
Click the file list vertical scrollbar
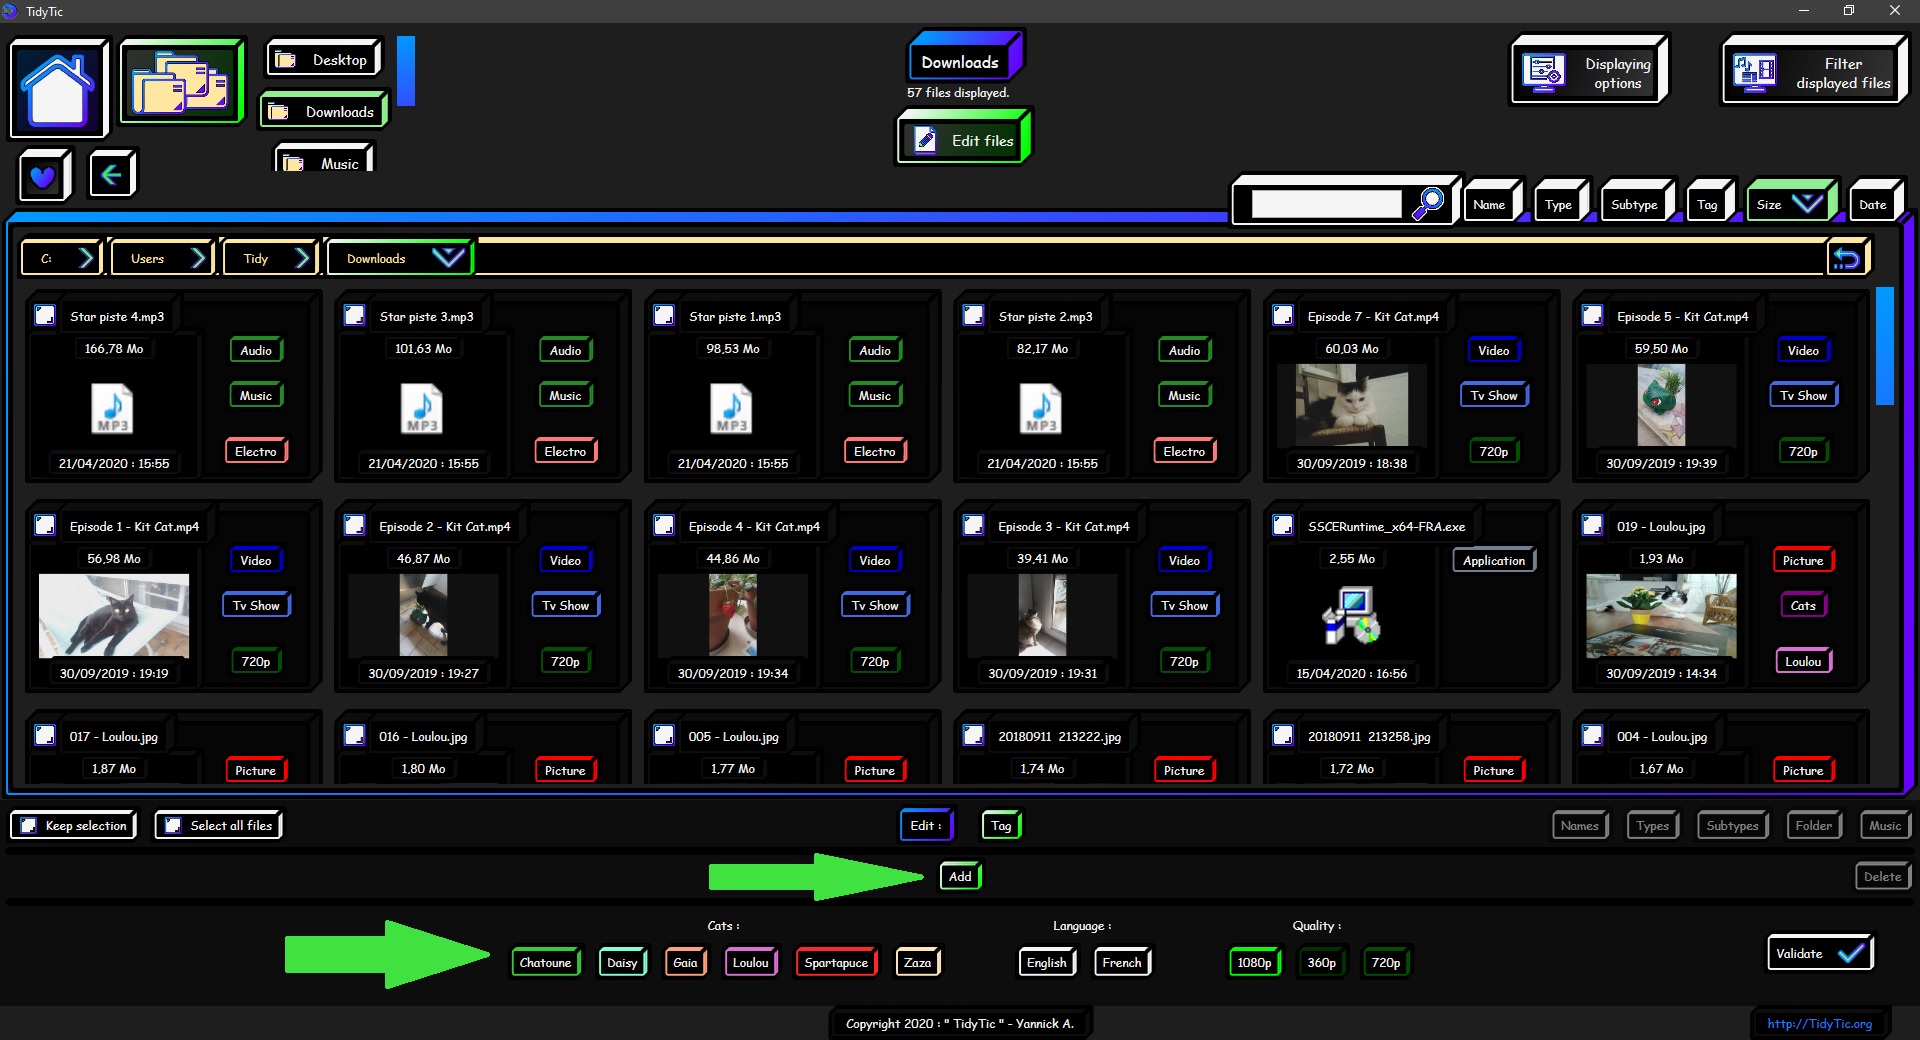point(1884,345)
